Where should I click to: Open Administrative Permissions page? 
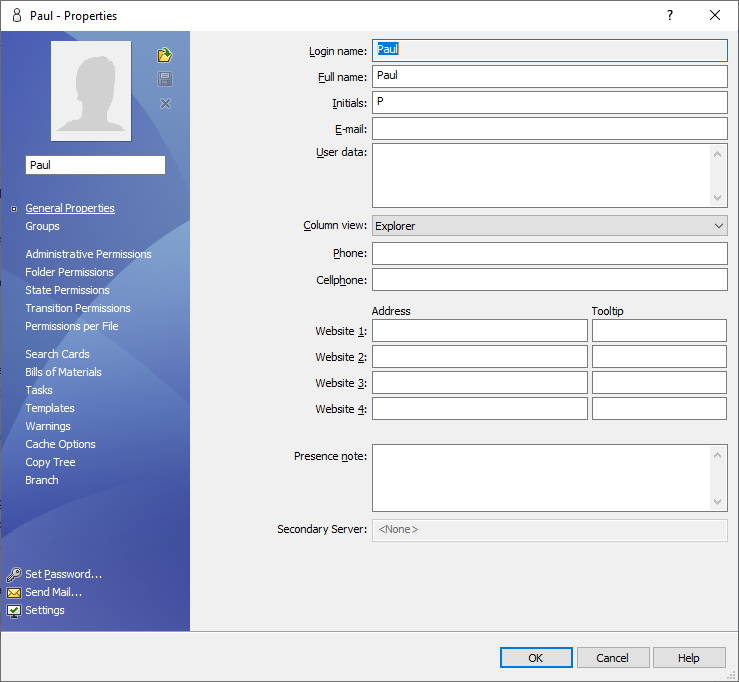pos(88,254)
